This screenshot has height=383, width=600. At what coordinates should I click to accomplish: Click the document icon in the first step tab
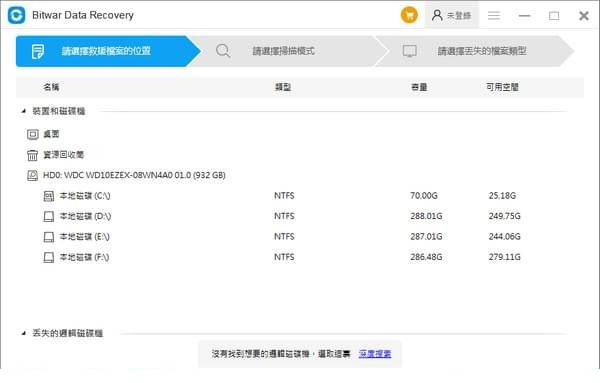38,51
